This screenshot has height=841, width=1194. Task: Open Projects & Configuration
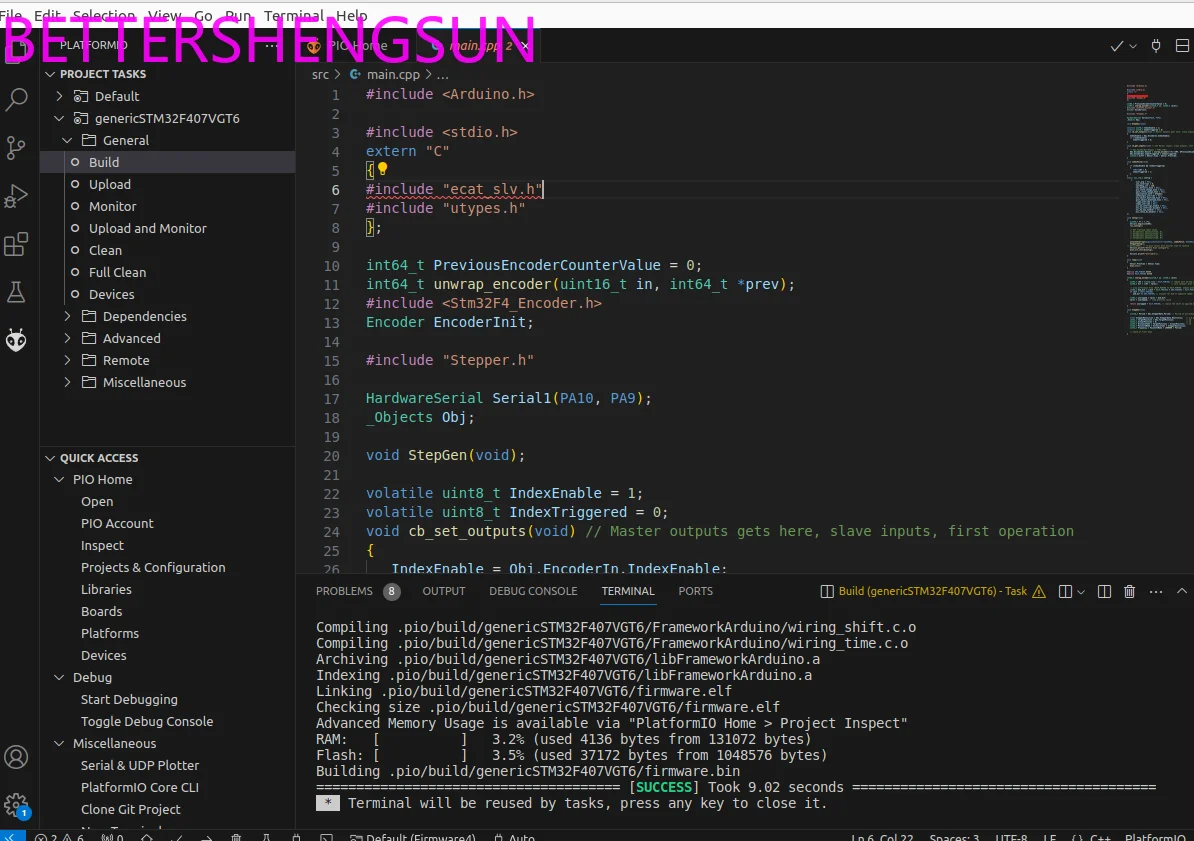[x=153, y=568]
